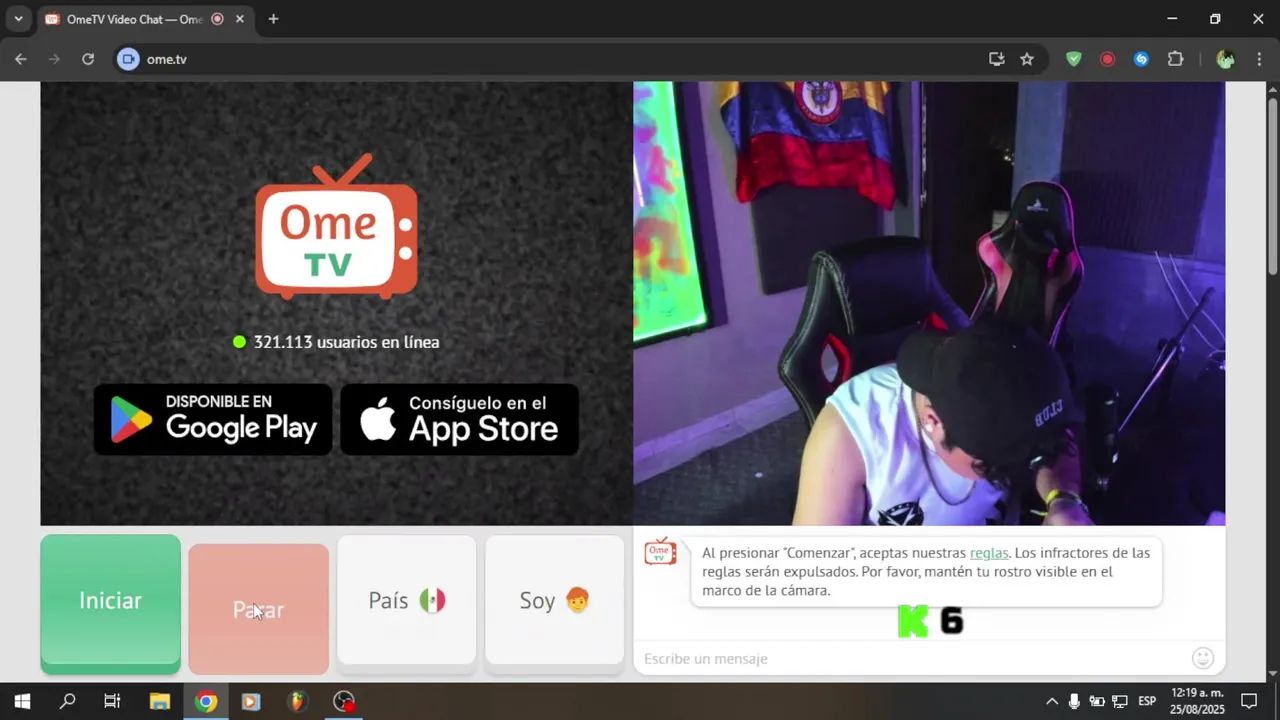Open the green shield extension icon

click(x=1074, y=59)
